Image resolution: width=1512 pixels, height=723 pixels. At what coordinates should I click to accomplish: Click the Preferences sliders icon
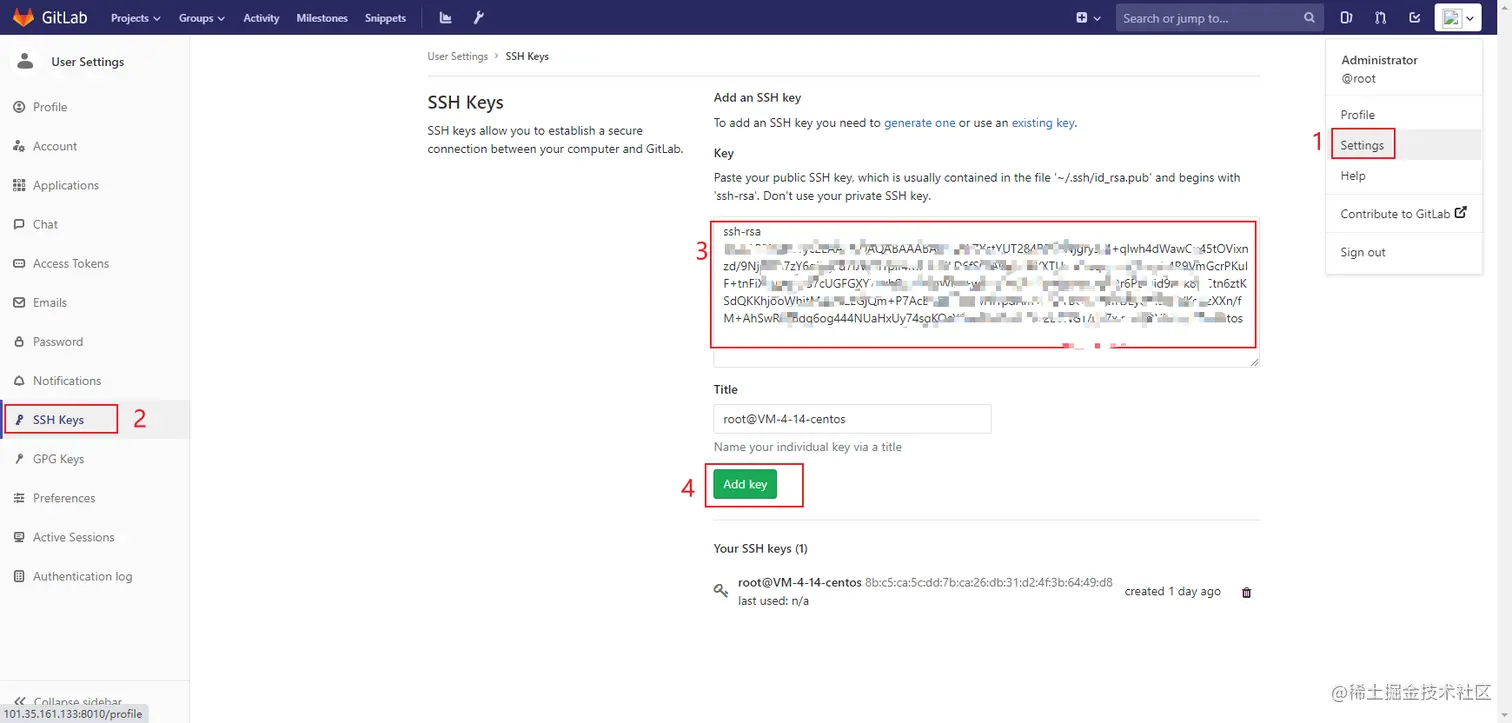19,498
